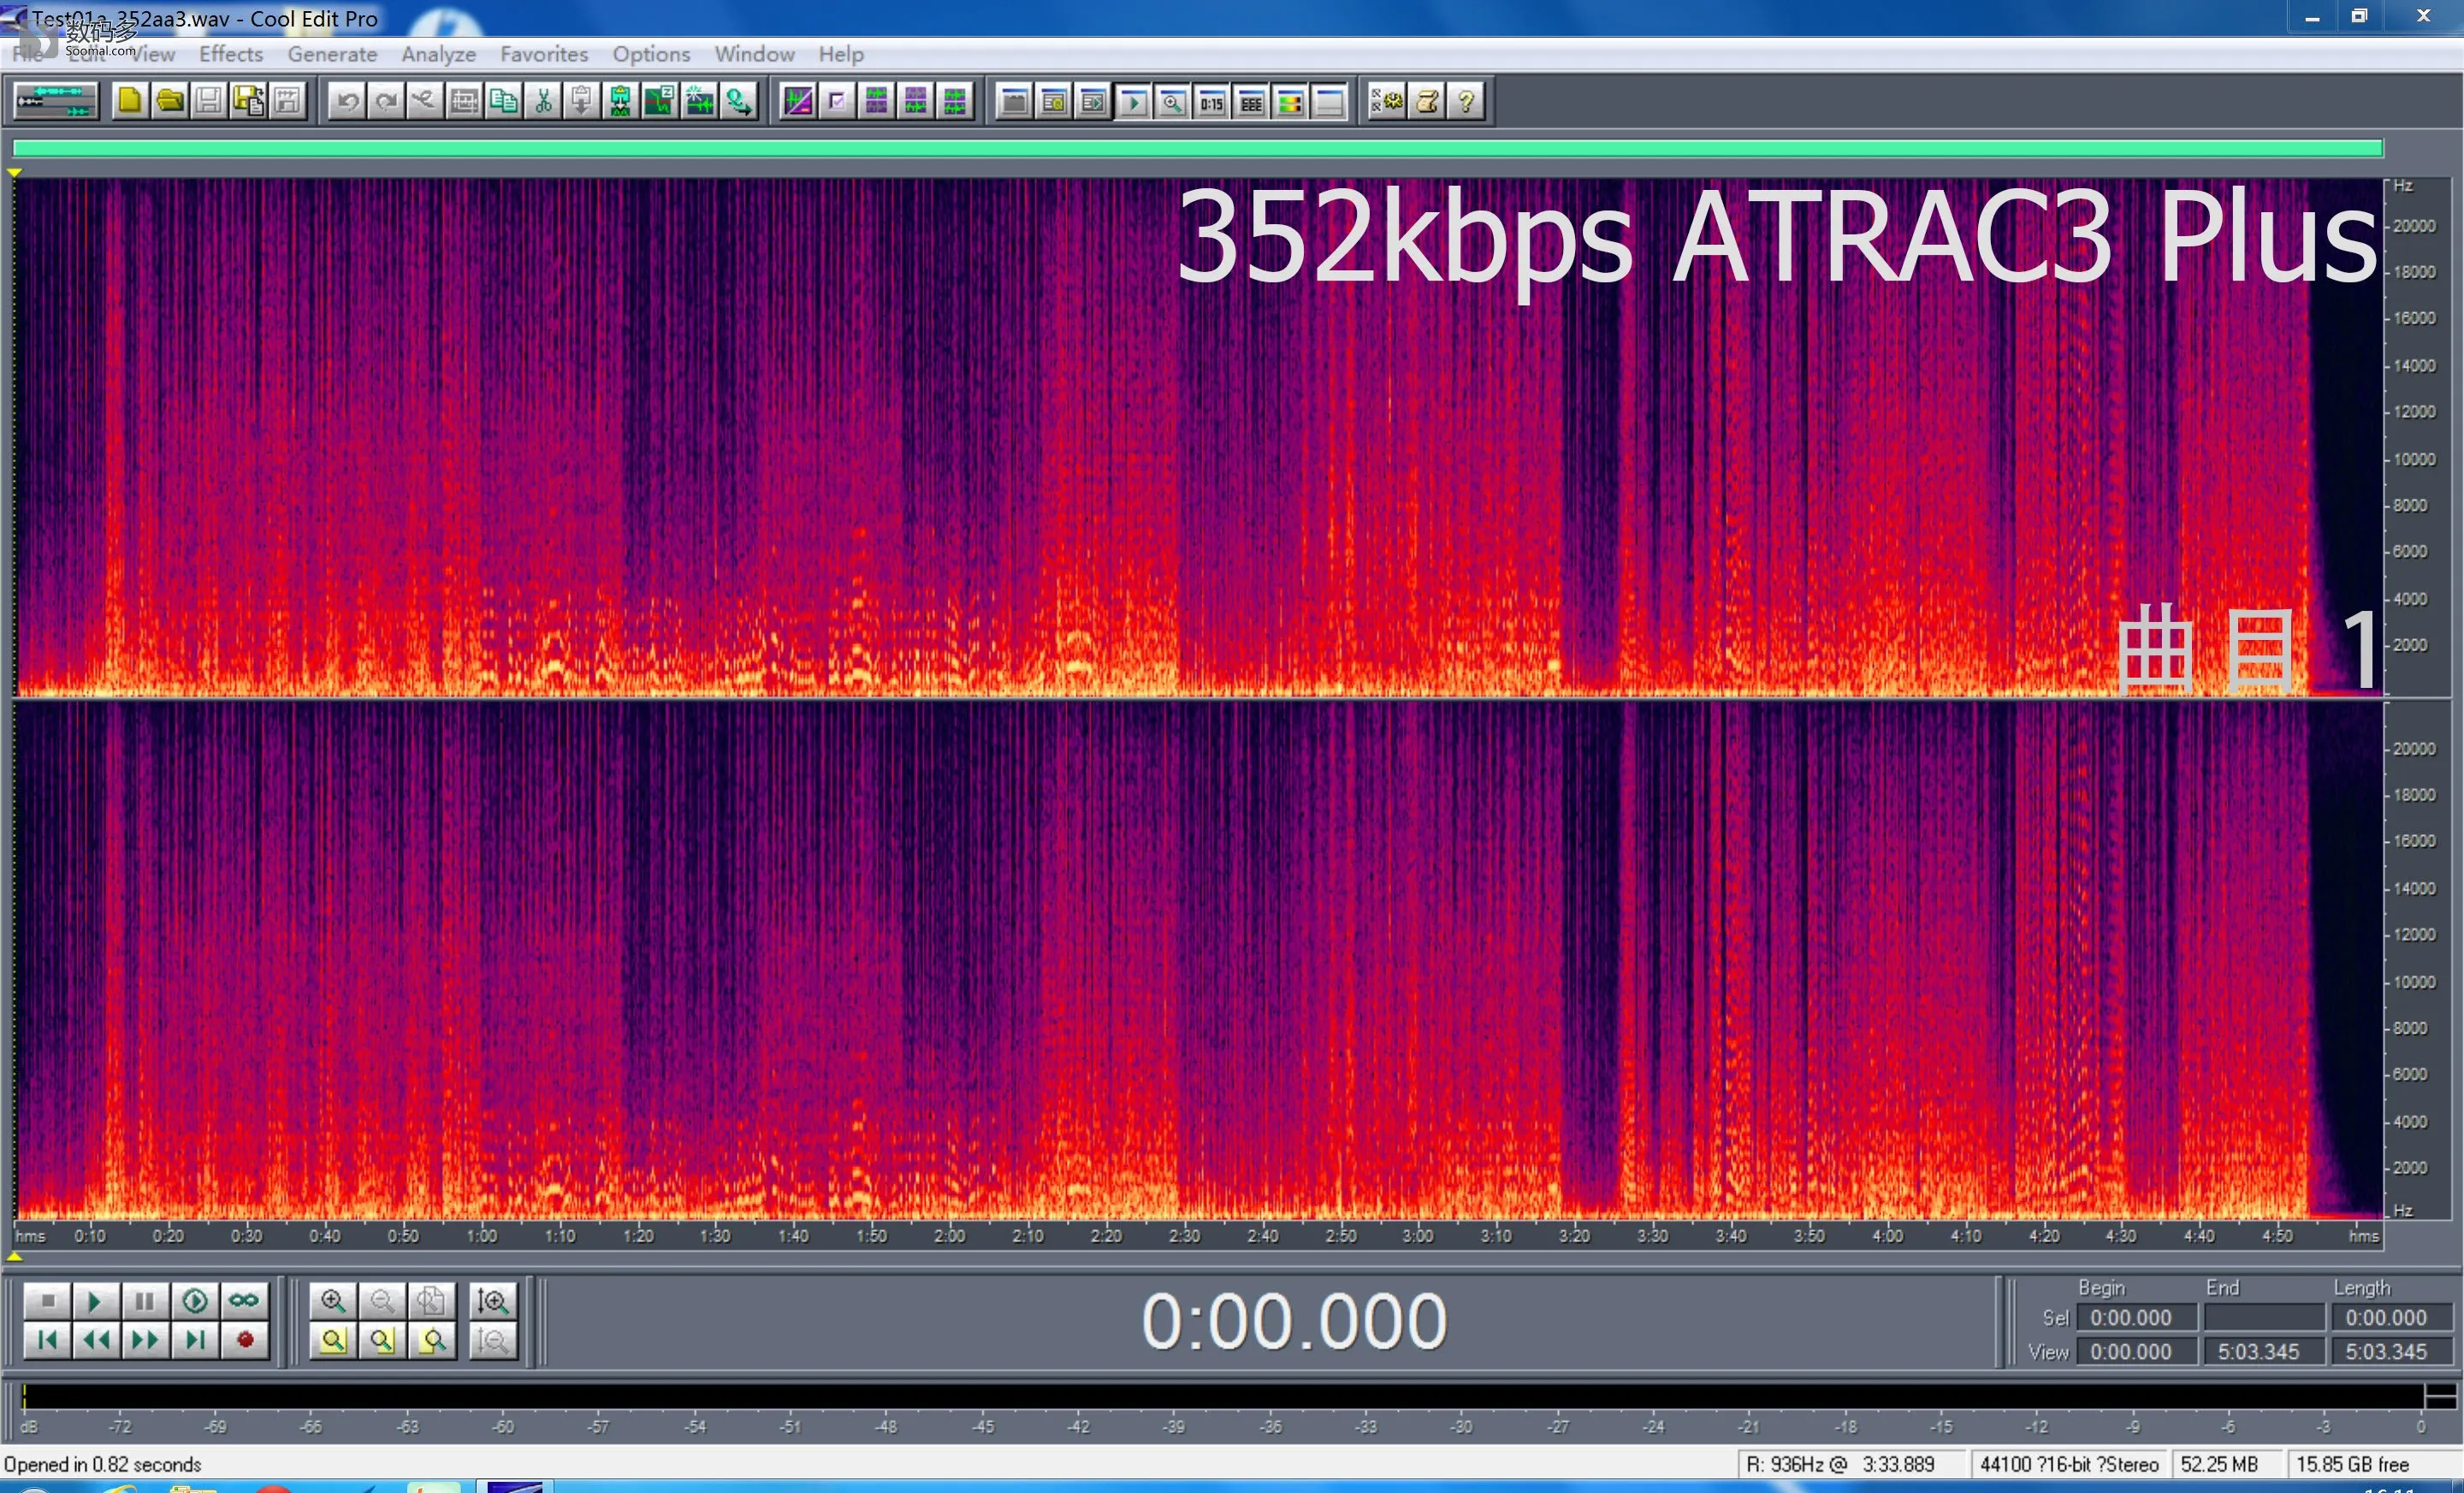
Task: Click the View Begin time field
Action: [x=2136, y=1352]
